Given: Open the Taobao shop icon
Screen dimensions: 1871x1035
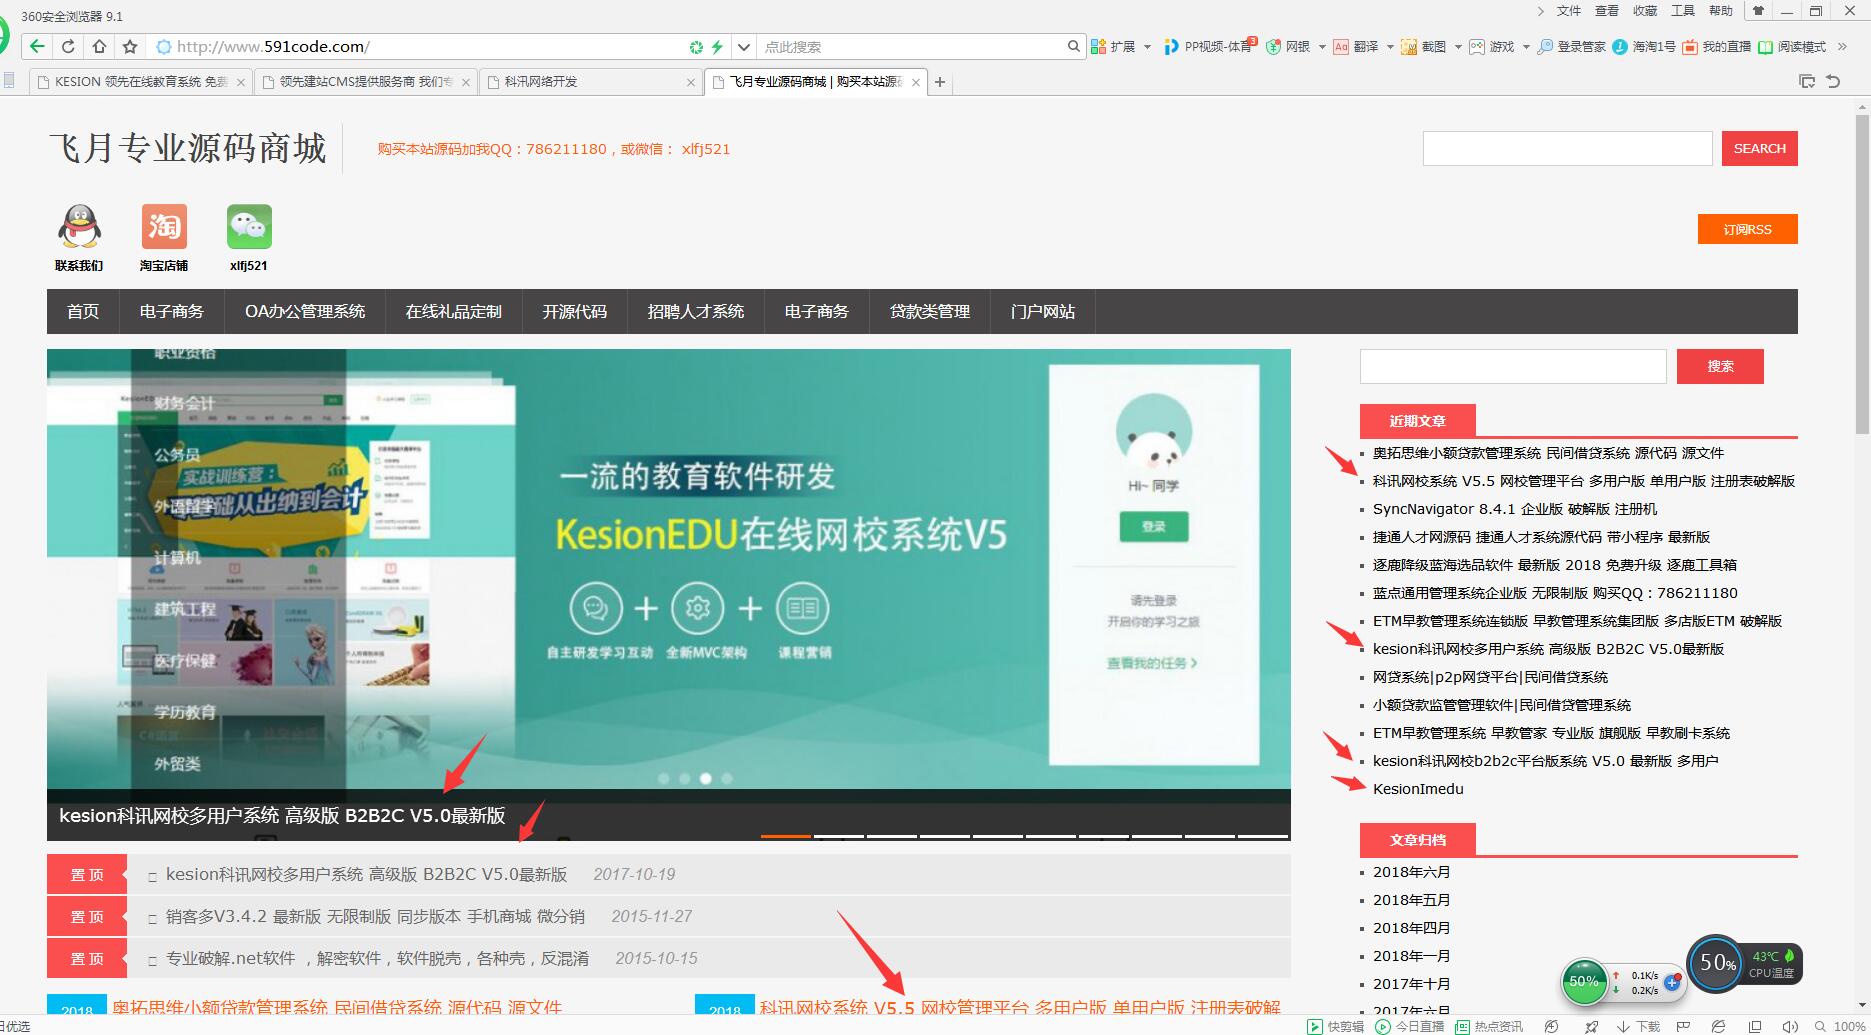Looking at the screenshot, I should (164, 228).
